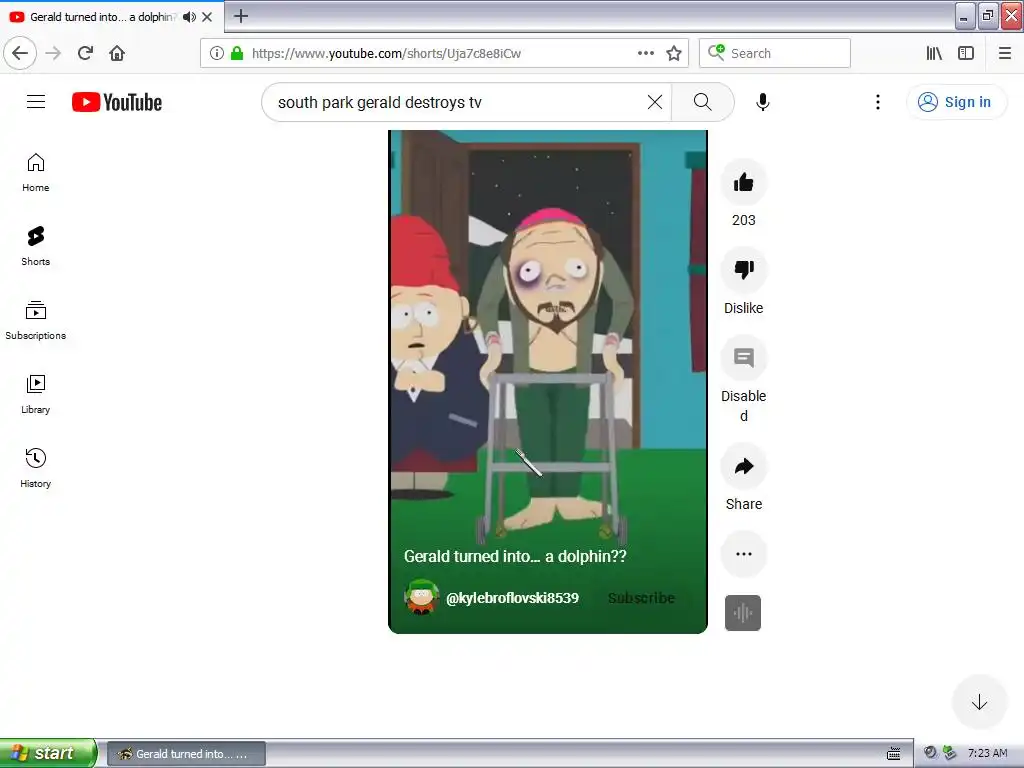The image size is (1024, 768).
Task: Open History in the sidebar
Action: click(36, 468)
